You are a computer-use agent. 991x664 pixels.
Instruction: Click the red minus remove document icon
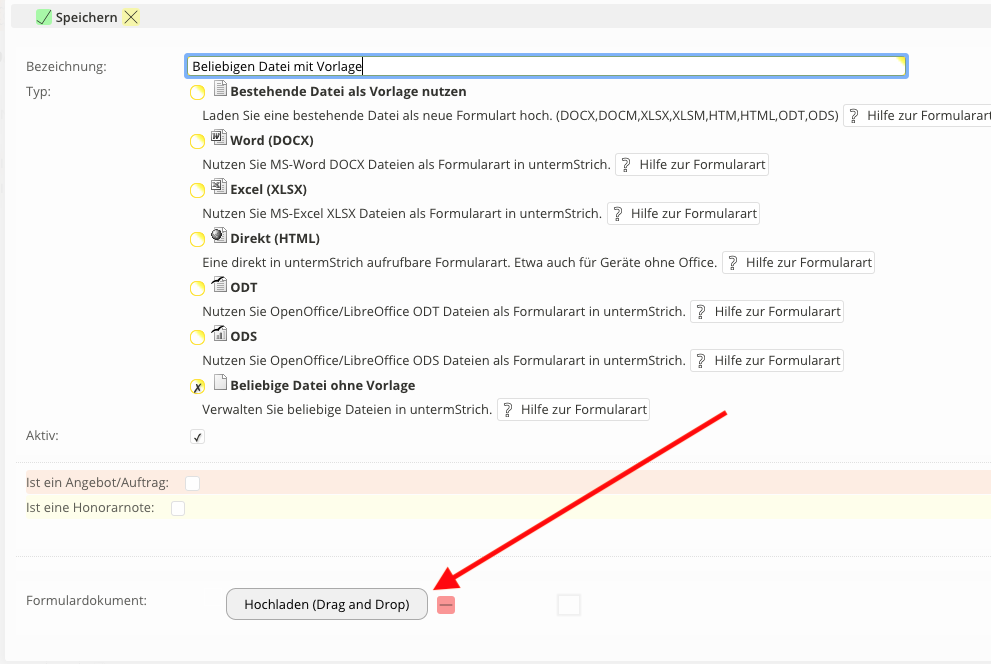[x=446, y=605]
